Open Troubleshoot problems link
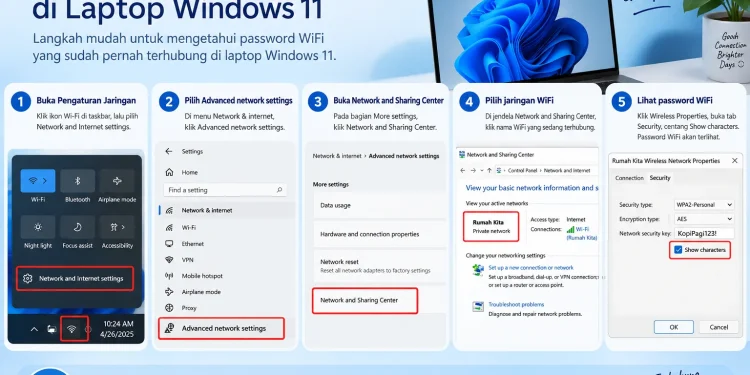This screenshot has width=750, height=375. (x=516, y=305)
